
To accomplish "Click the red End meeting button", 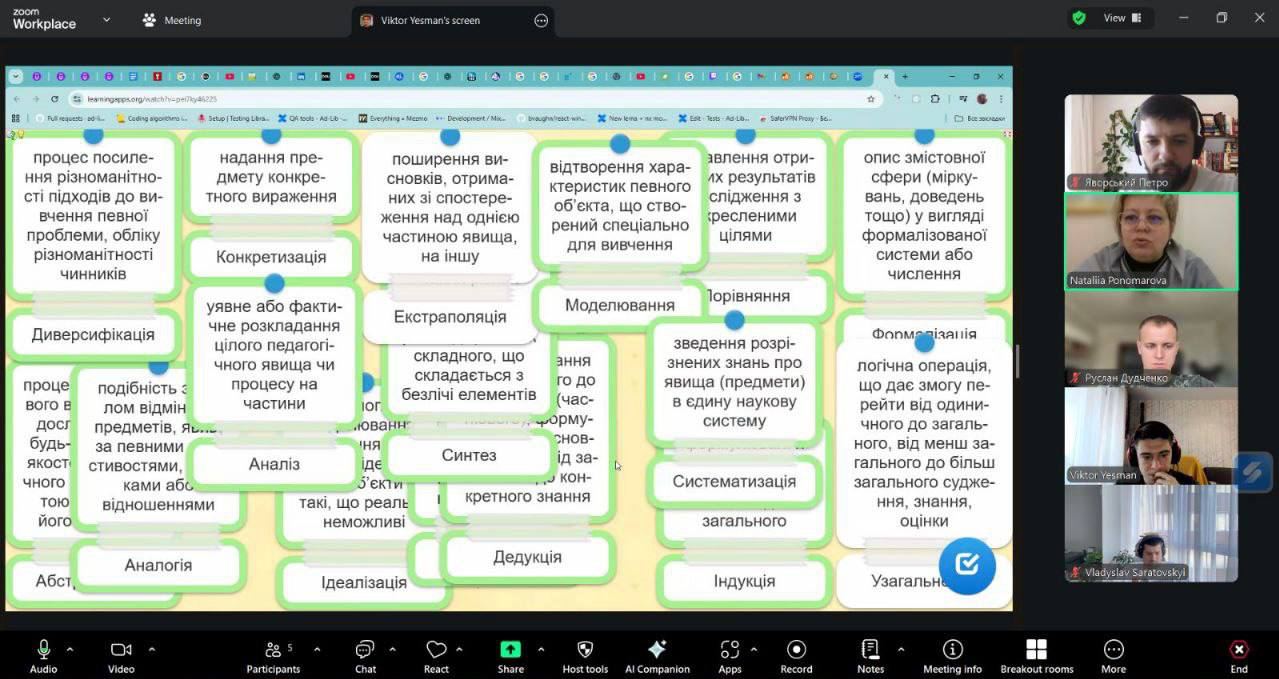I will click(x=1239, y=656).
